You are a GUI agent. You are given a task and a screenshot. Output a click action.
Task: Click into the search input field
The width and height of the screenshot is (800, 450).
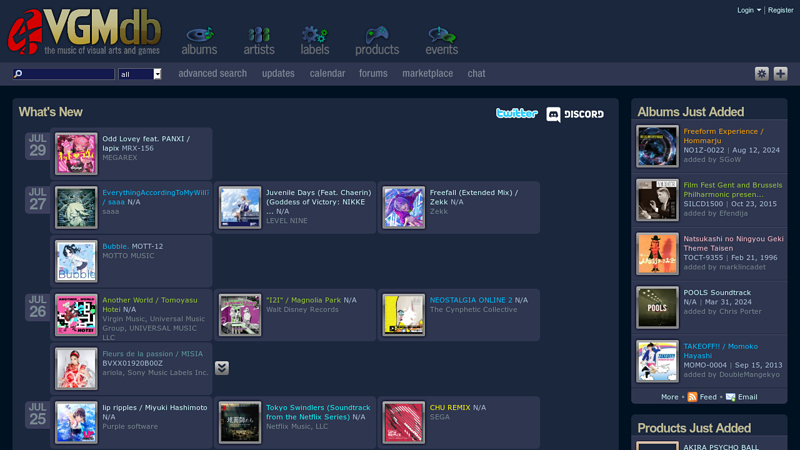64,74
